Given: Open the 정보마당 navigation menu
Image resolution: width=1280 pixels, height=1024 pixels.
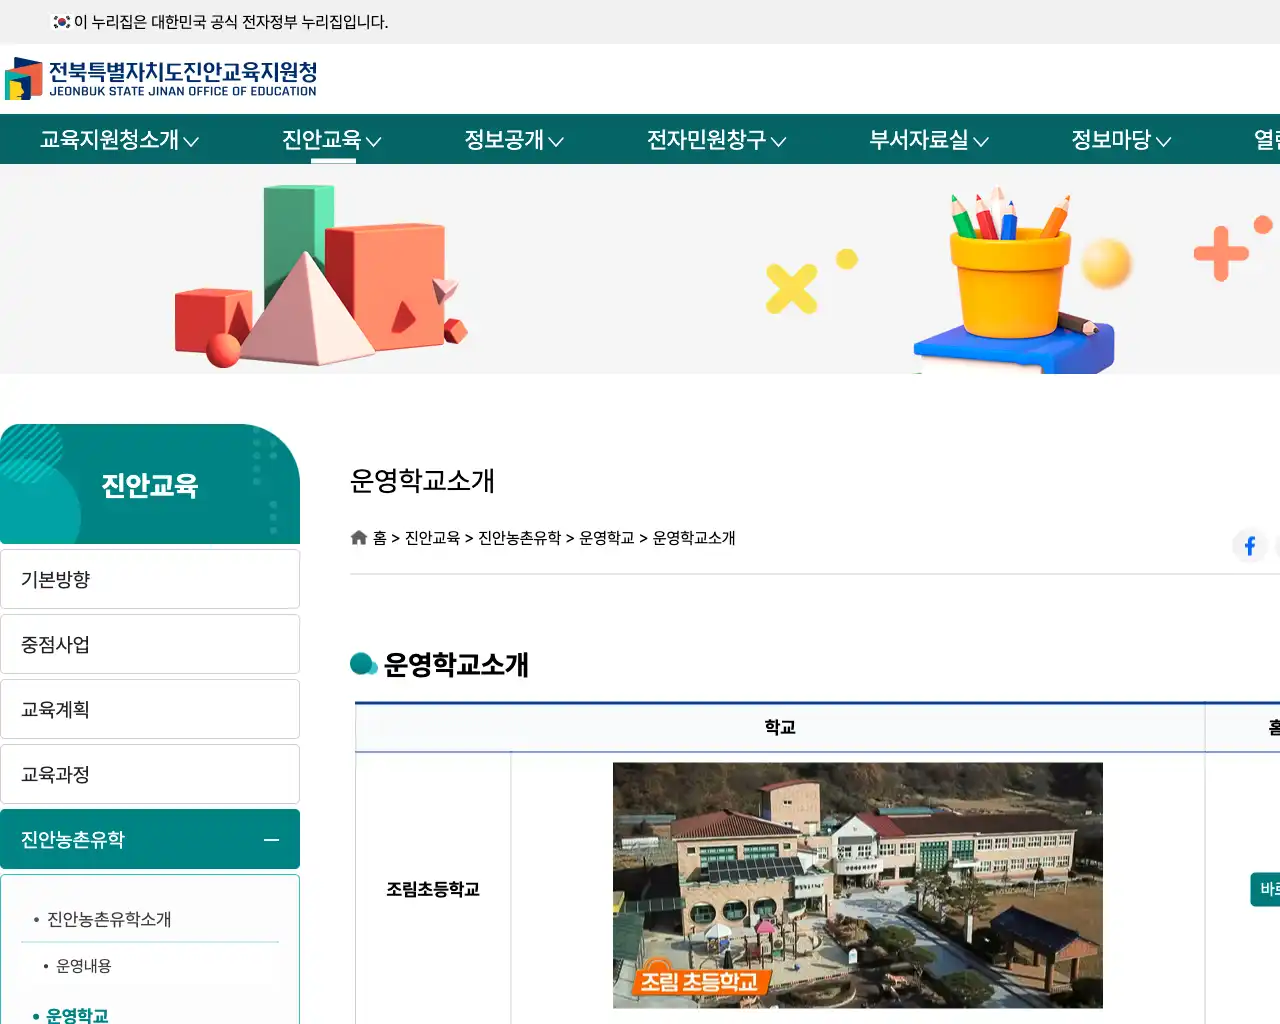Looking at the screenshot, I should click(1118, 140).
